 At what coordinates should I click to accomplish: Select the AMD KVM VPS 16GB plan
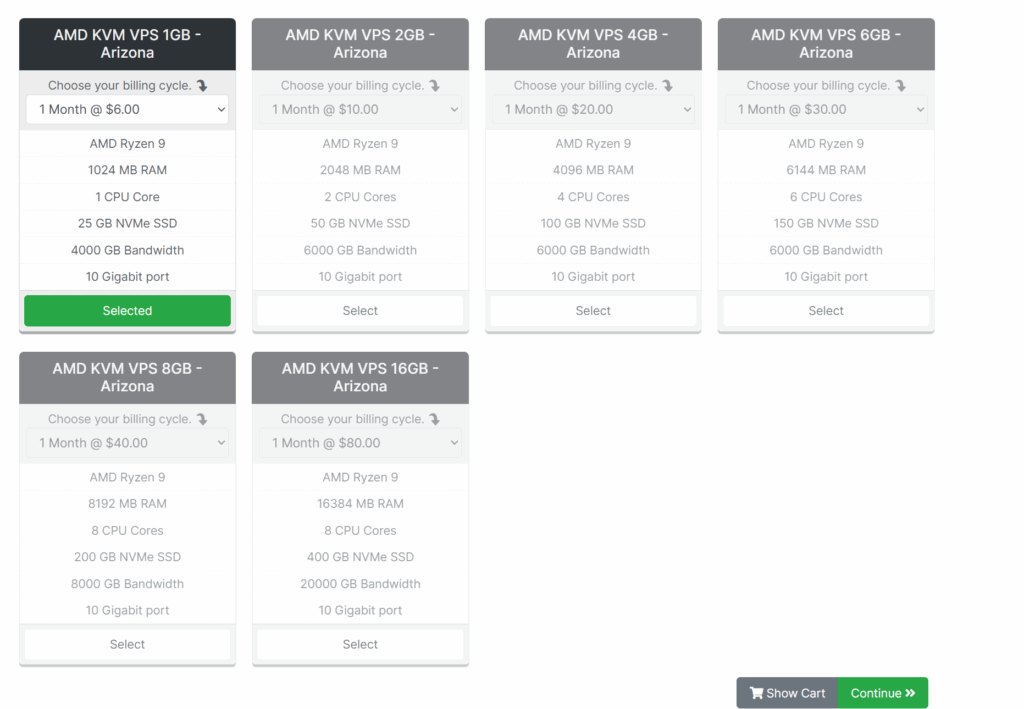point(360,644)
